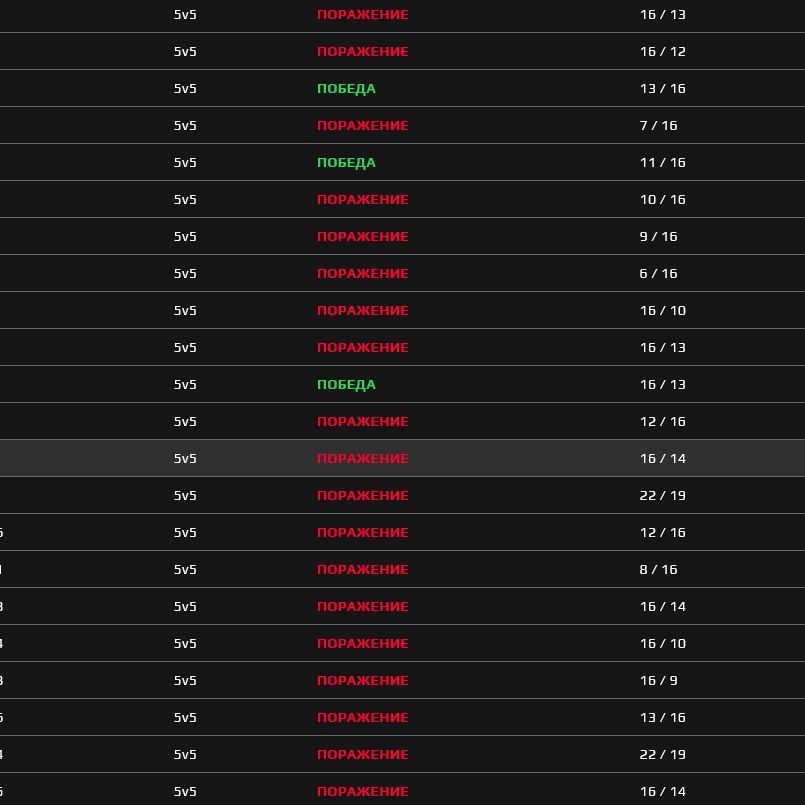Viewport: 805px width, 805px height.
Task: Click 5v5 in the 11 / 16 victory row
Action: tap(185, 162)
